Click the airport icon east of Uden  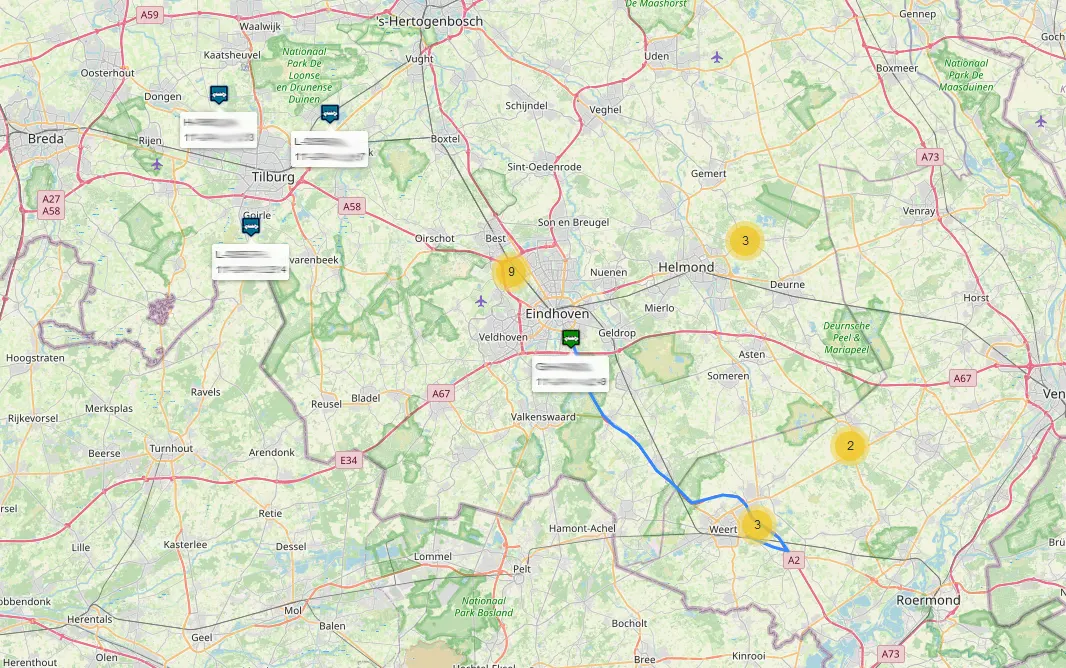point(717,57)
